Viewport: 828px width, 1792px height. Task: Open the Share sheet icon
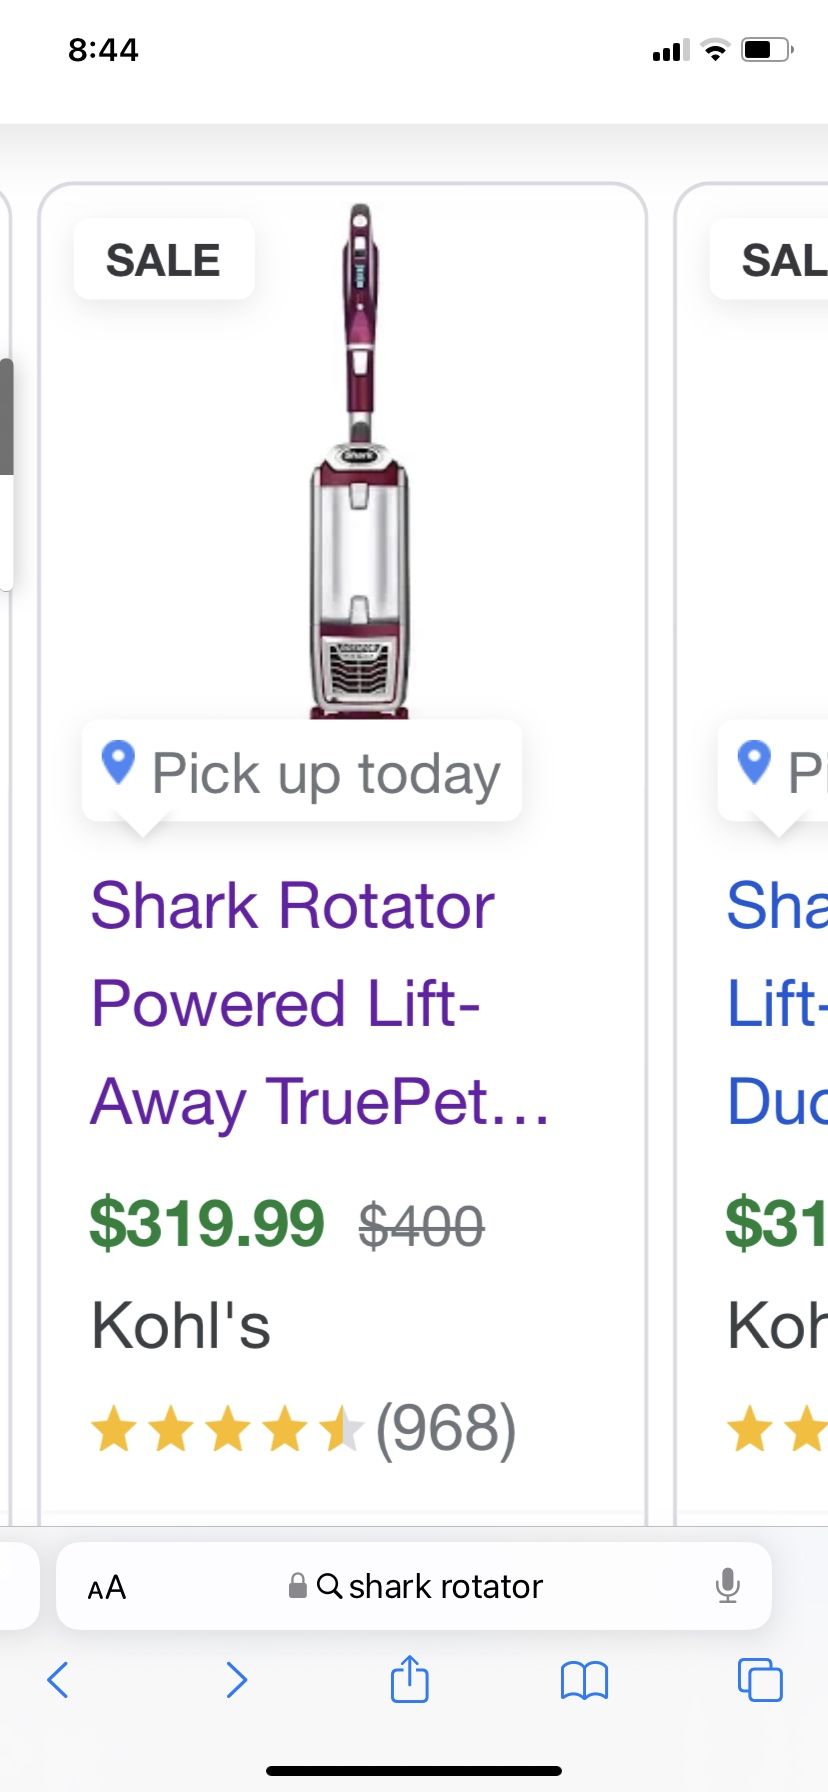click(409, 1678)
